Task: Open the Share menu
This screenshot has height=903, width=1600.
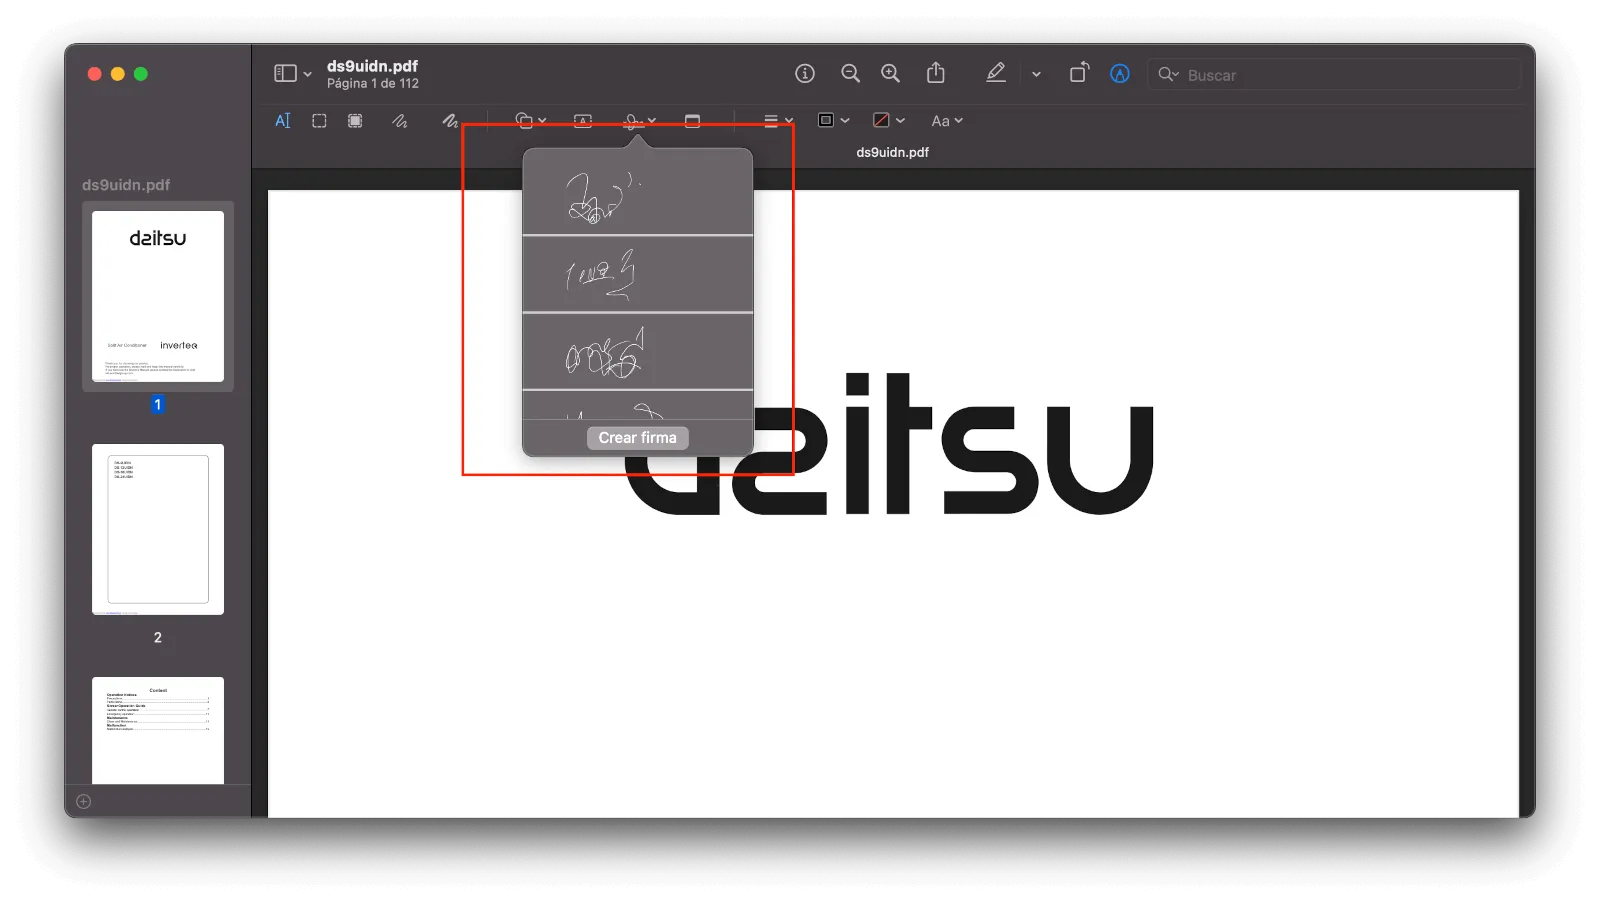Action: pyautogui.click(x=935, y=74)
